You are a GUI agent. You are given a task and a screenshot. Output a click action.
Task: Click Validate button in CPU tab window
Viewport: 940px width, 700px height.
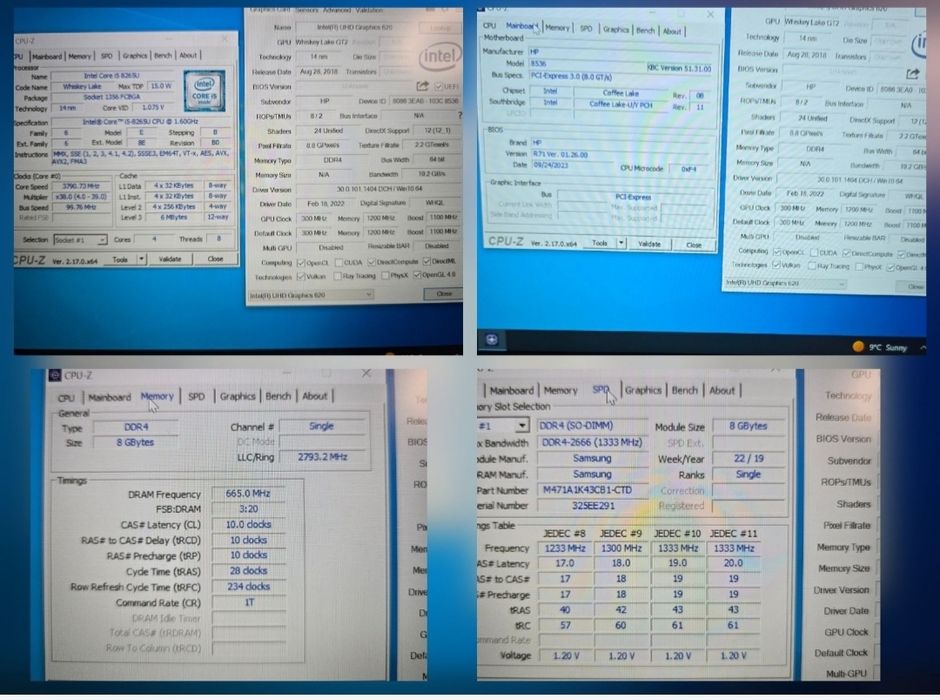170,259
